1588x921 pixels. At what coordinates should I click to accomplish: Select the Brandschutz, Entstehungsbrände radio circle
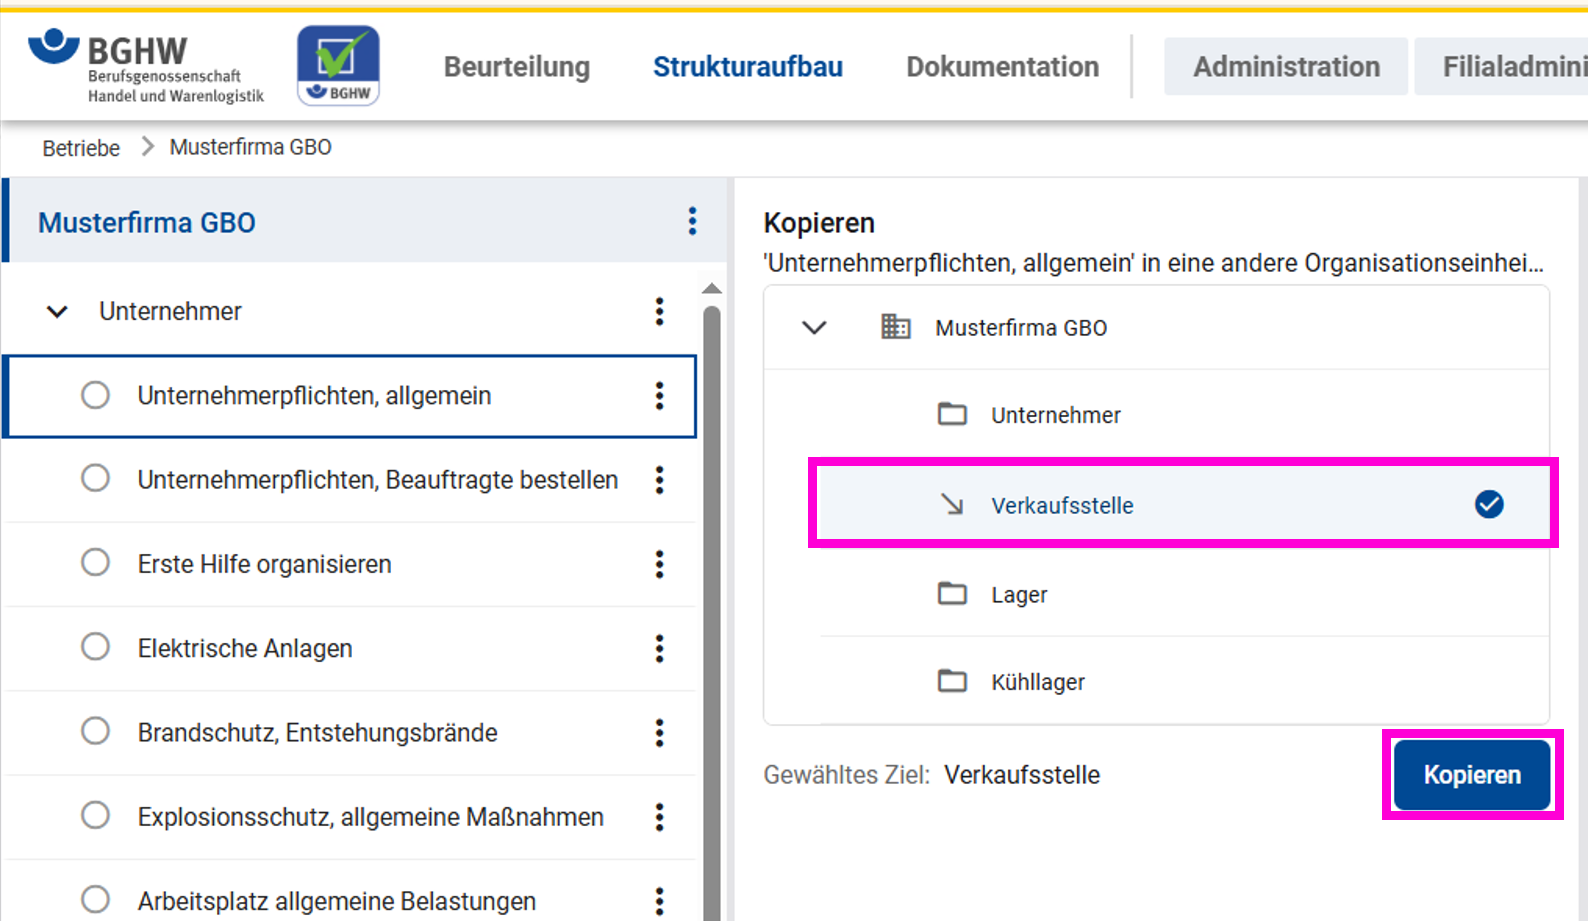tap(96, 732)
